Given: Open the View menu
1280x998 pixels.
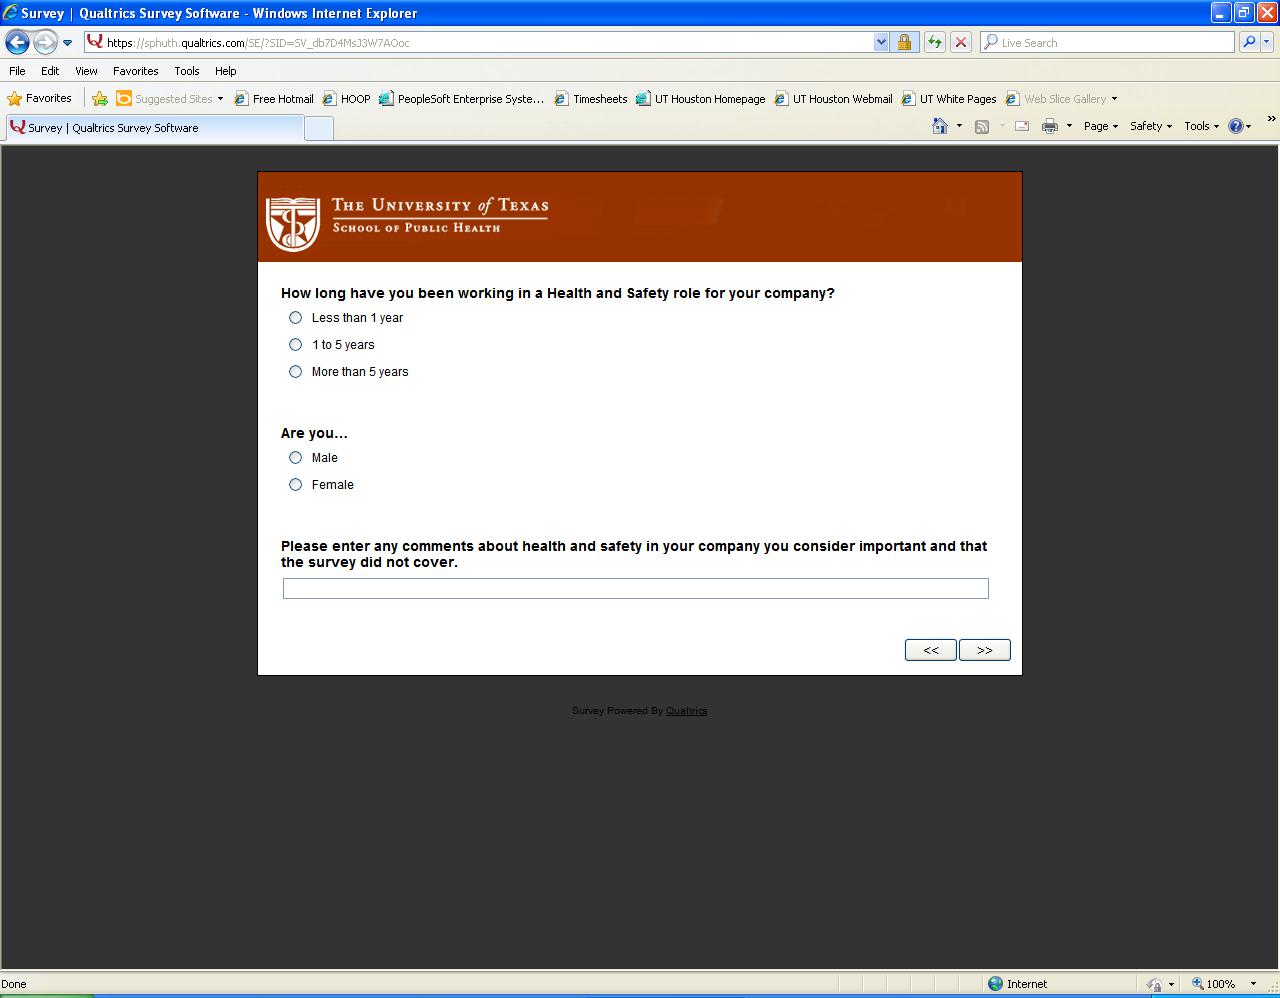Looking at the screenshot, I should coord(86,71).
